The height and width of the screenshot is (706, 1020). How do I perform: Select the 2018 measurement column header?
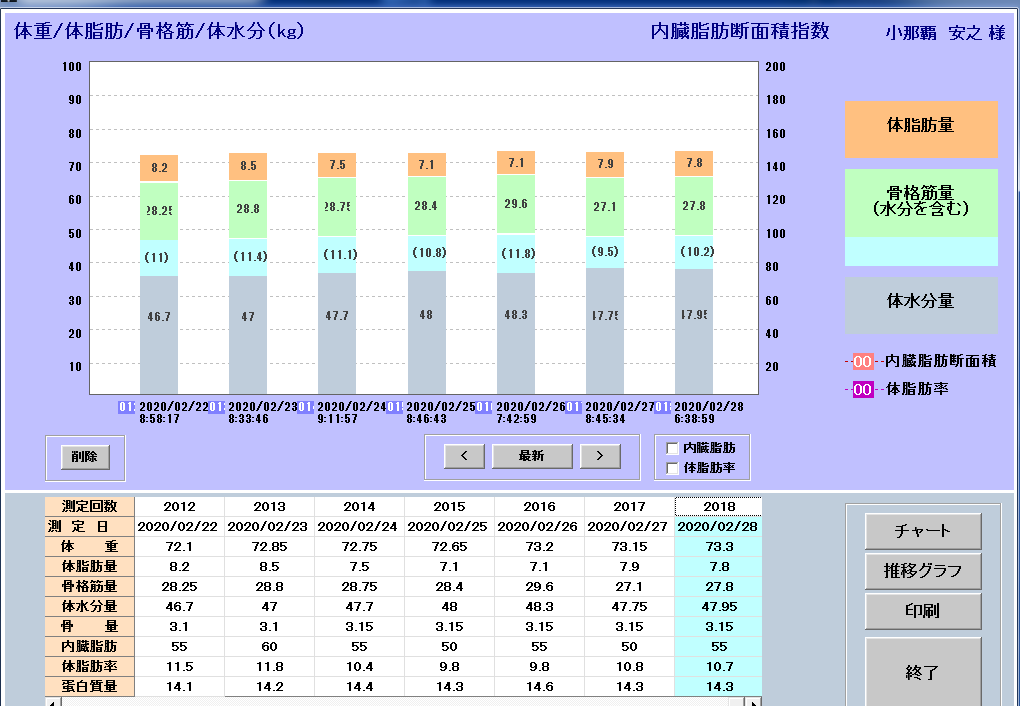[x=718, y=507]
